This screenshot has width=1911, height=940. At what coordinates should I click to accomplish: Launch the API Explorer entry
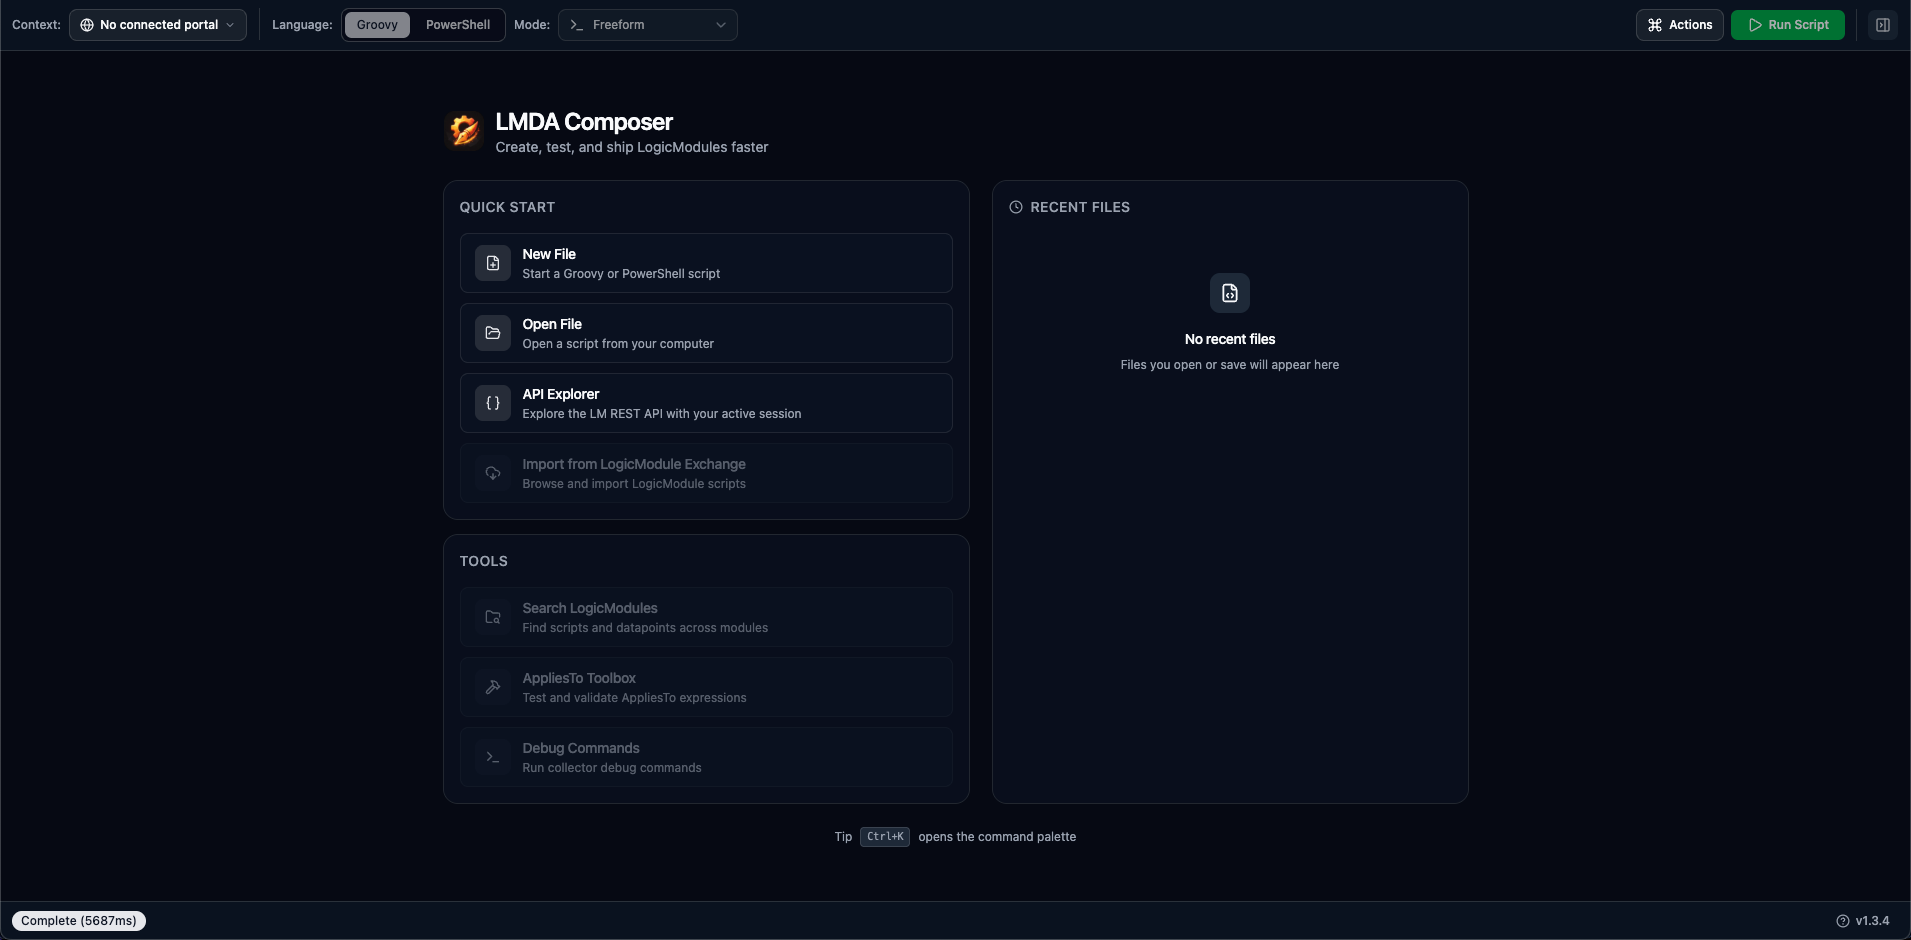[705, 403]
